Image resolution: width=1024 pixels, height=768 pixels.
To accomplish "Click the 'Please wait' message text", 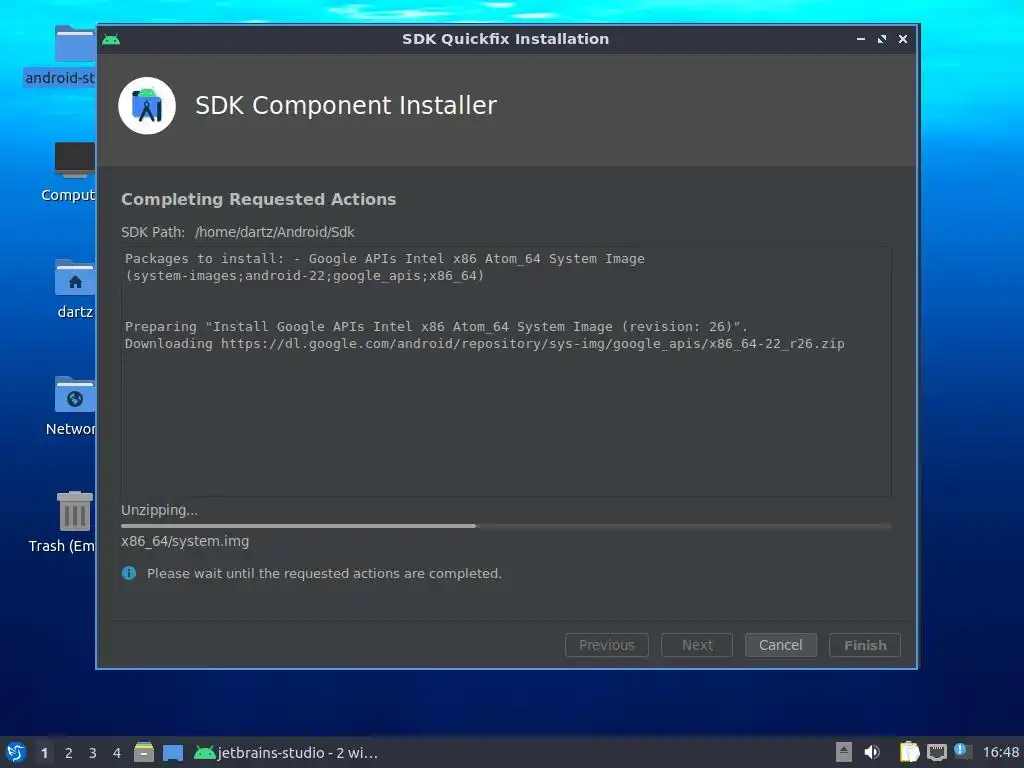I will point(324,573).
